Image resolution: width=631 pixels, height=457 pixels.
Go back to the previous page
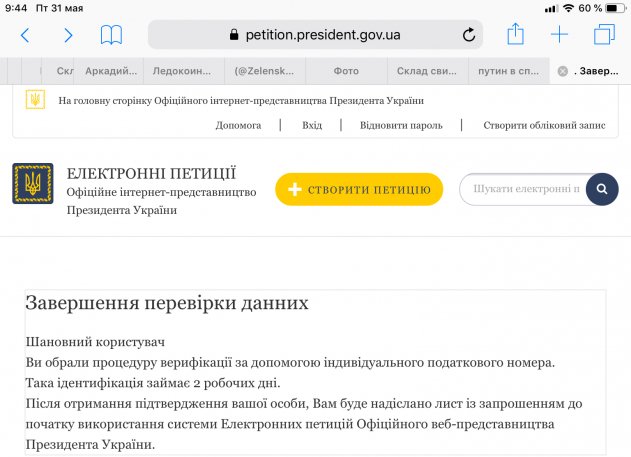(x=25, y=35)
